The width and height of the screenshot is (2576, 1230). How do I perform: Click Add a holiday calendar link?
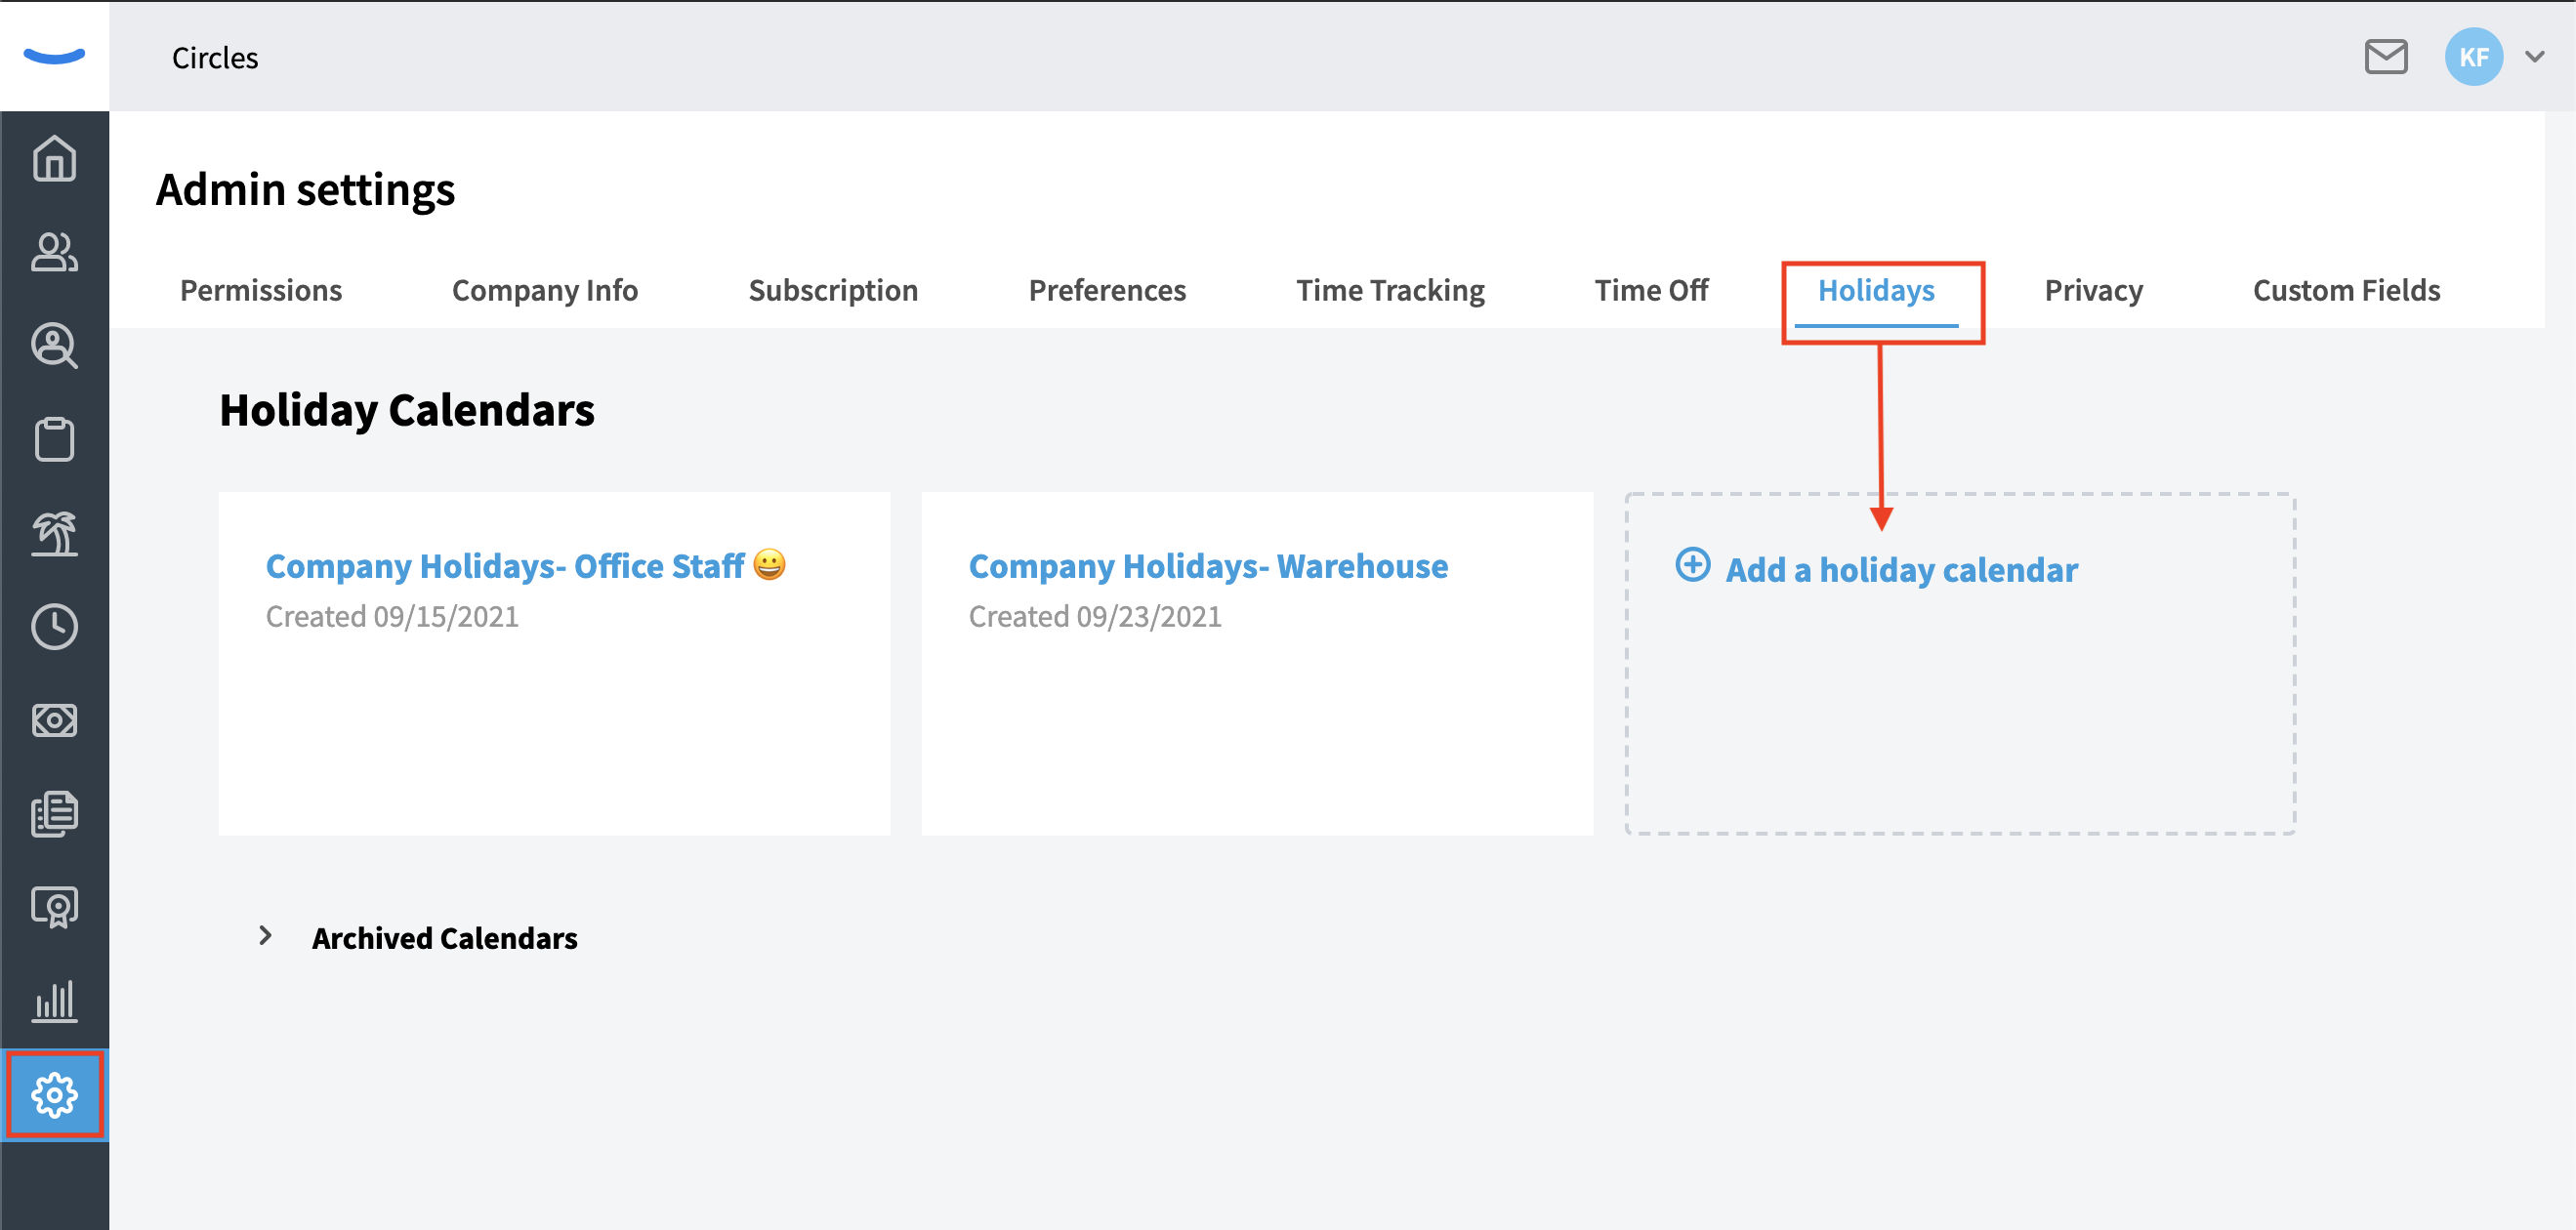pyautogui.click(x=1901, y=570)
